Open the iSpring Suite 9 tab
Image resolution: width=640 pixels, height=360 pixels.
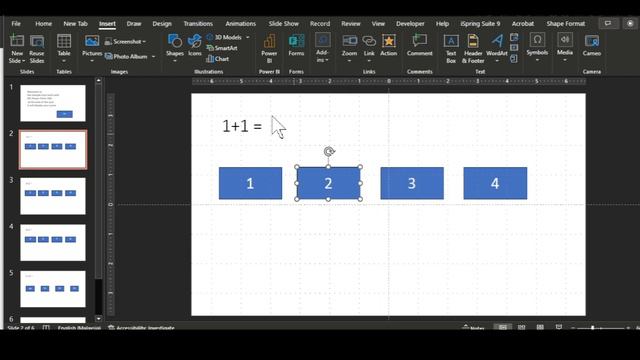480,24
